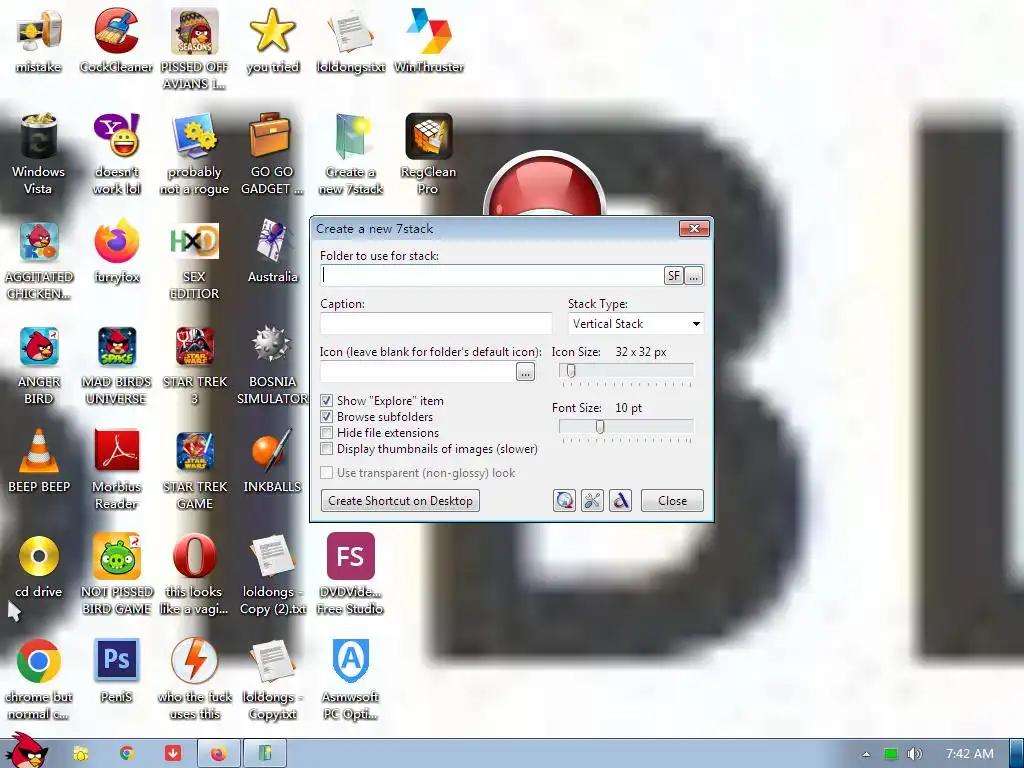Select the ANGER BIRD desktop icon
The image size is (1024, 768).
click(39, 365)
